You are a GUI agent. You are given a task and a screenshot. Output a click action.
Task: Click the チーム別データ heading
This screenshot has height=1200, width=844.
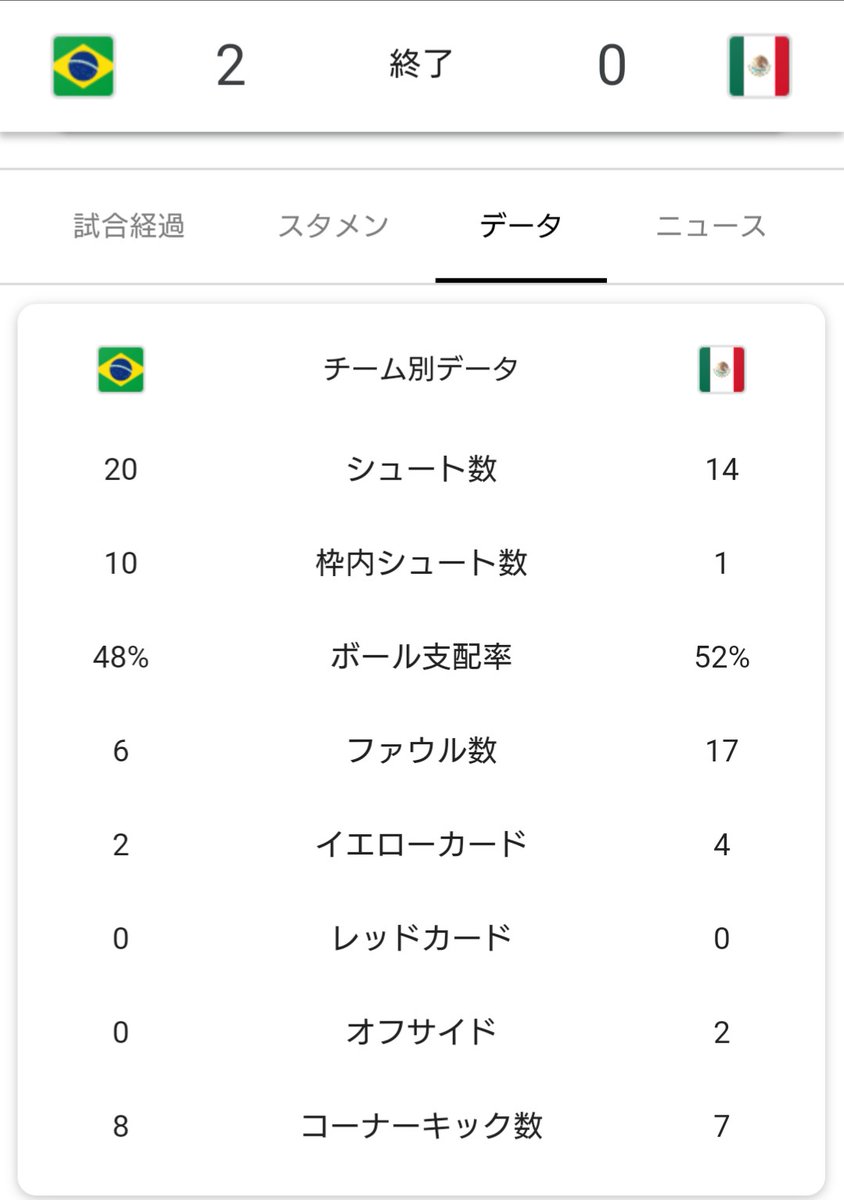421,369
